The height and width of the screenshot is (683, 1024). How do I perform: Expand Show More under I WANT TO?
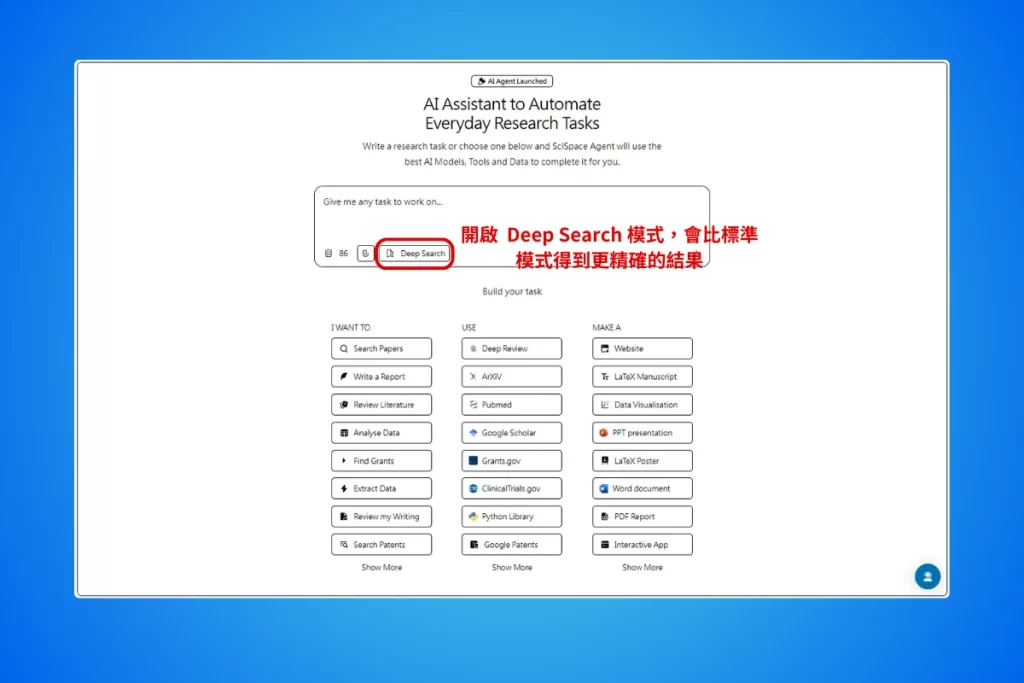point(381,567)
